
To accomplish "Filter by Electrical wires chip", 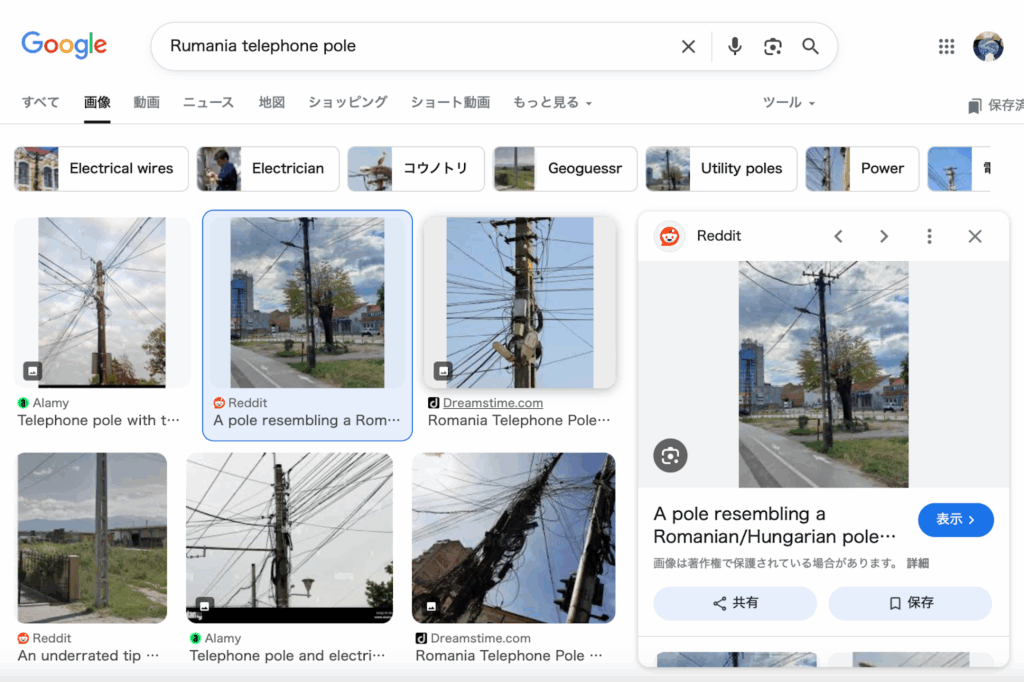I will 101,169.
